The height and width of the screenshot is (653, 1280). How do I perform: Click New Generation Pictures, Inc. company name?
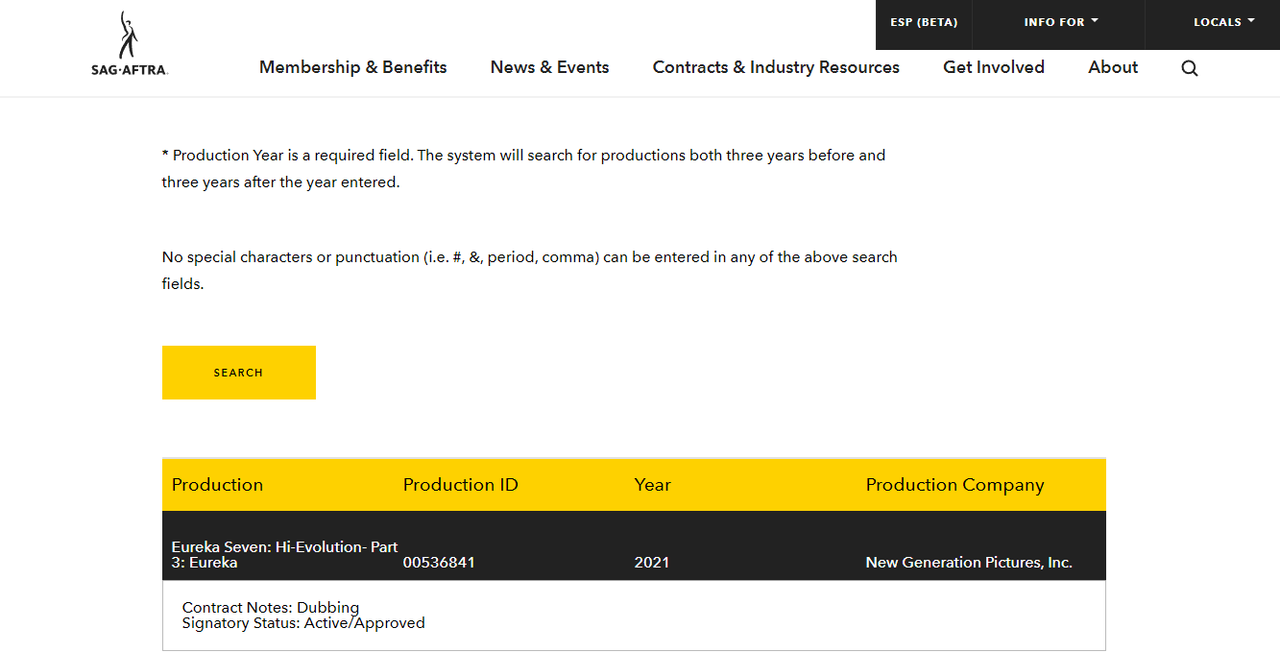969,562
